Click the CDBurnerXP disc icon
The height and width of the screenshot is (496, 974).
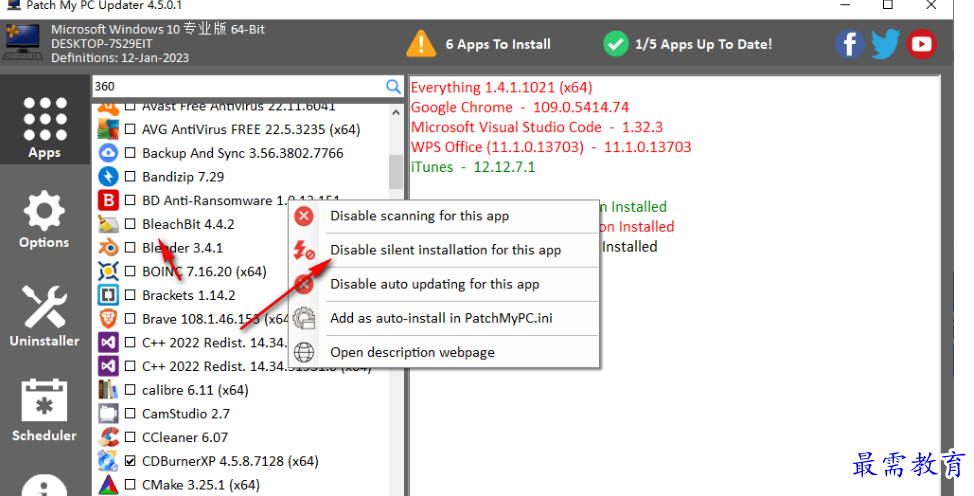coord(108,461)
